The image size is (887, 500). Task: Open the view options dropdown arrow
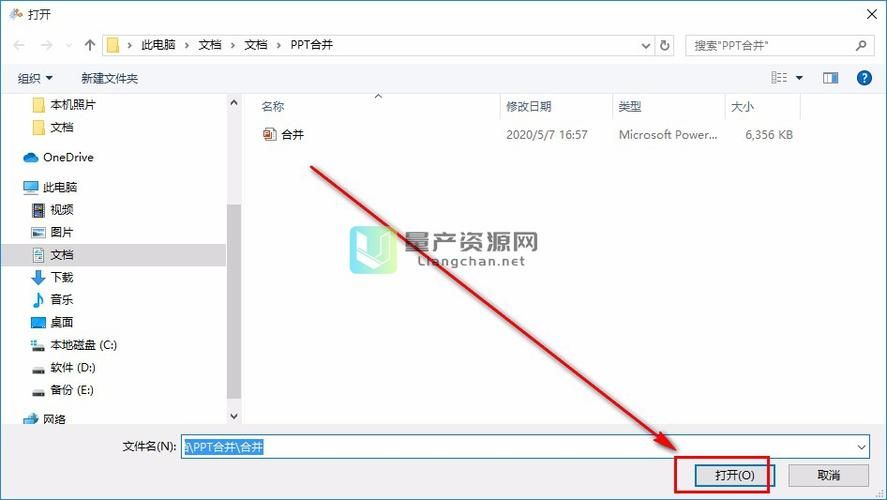pyautogui.click(x=799, y=78)
